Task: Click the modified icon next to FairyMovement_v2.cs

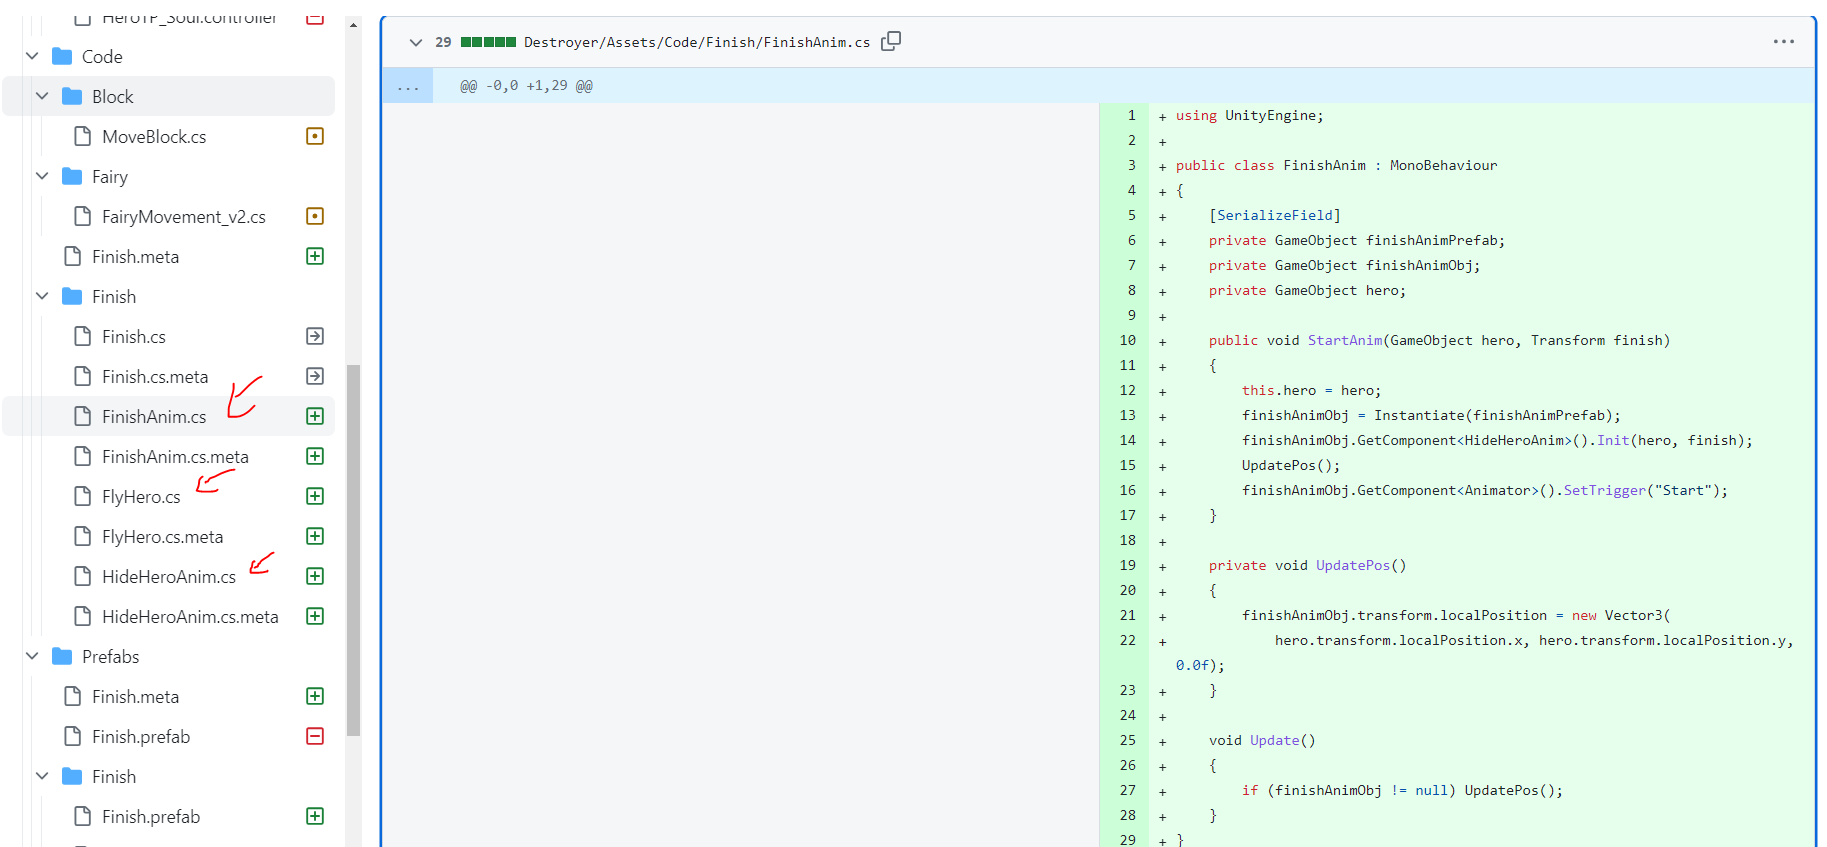Action: [x=315, y=216]
